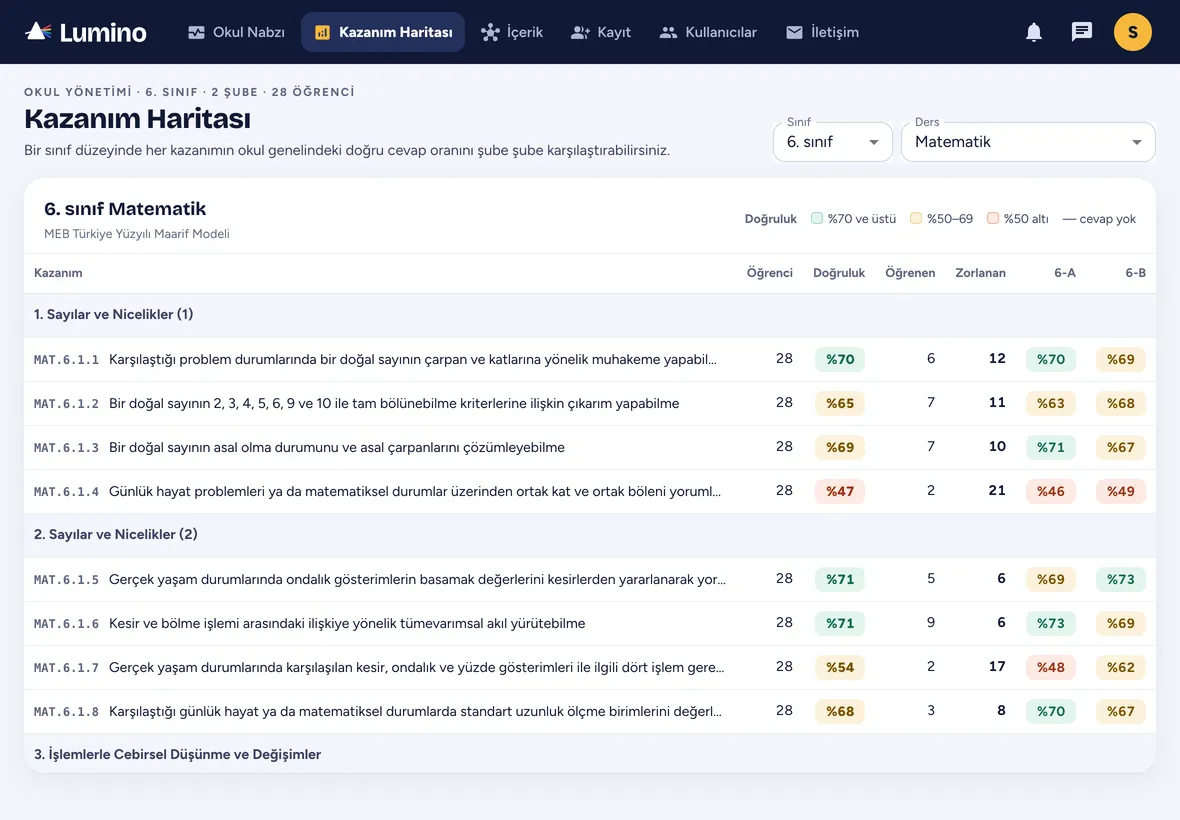This screenshot has width=1180, height=820.
Task: Click the İletişim envelope icon
Action: [794, 32]
